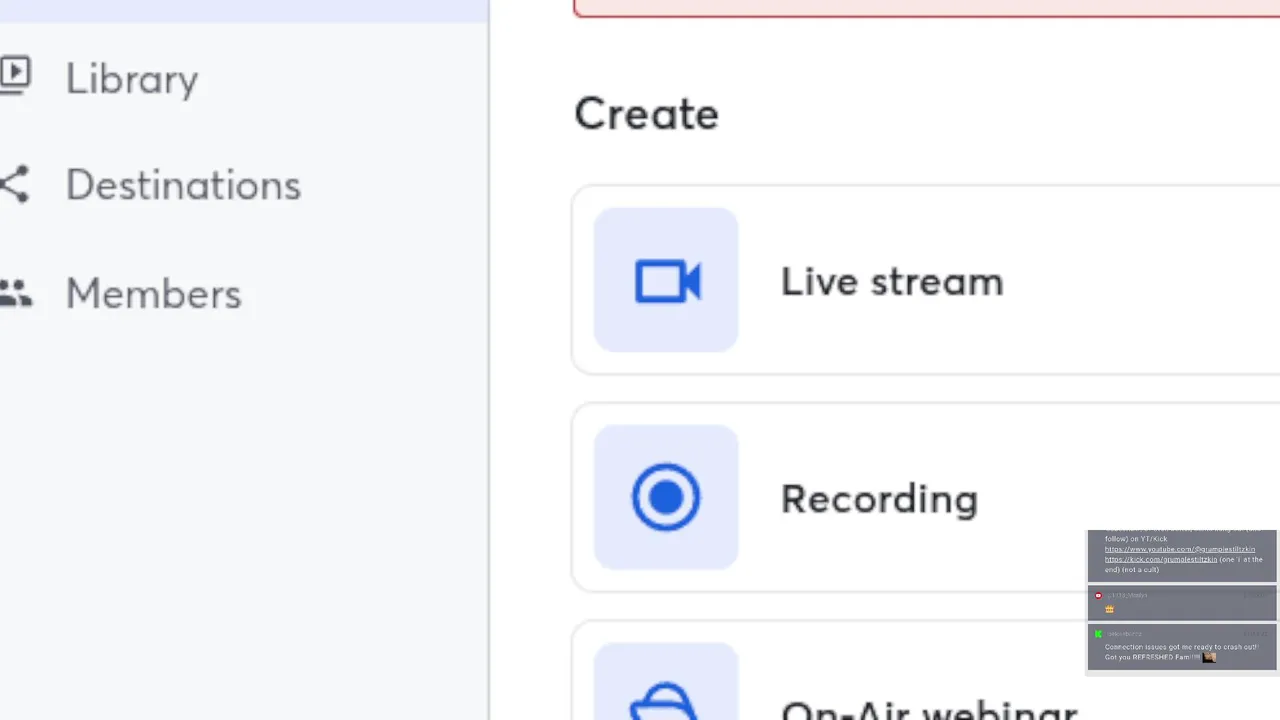Image resolution: width=1280 pixels, height=720 pixels.
Task: Click the blue video camera Live stream icon
Action: click(667, 281)
